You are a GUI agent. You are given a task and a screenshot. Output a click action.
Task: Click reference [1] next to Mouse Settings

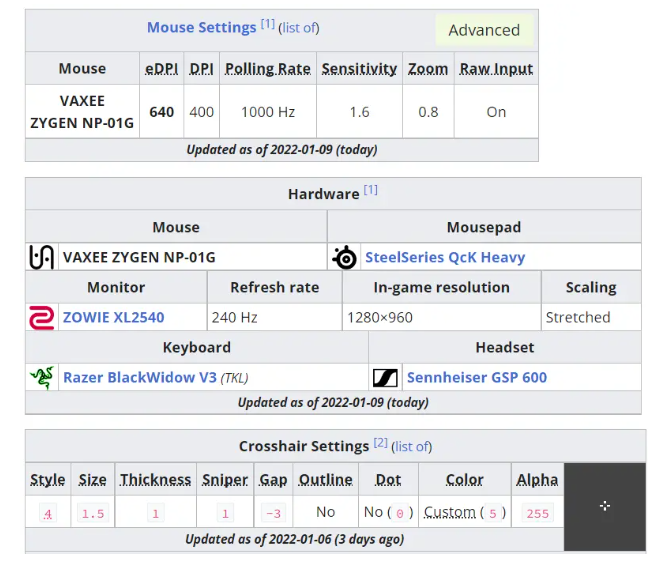pyautogui.click(x=267, y=24)
